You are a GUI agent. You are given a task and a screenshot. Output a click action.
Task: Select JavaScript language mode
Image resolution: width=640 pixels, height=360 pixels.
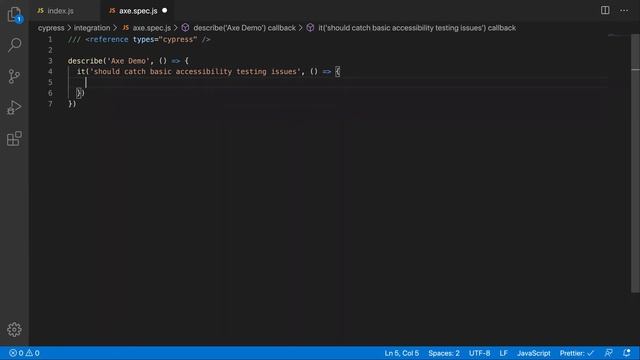click(533, 353)
